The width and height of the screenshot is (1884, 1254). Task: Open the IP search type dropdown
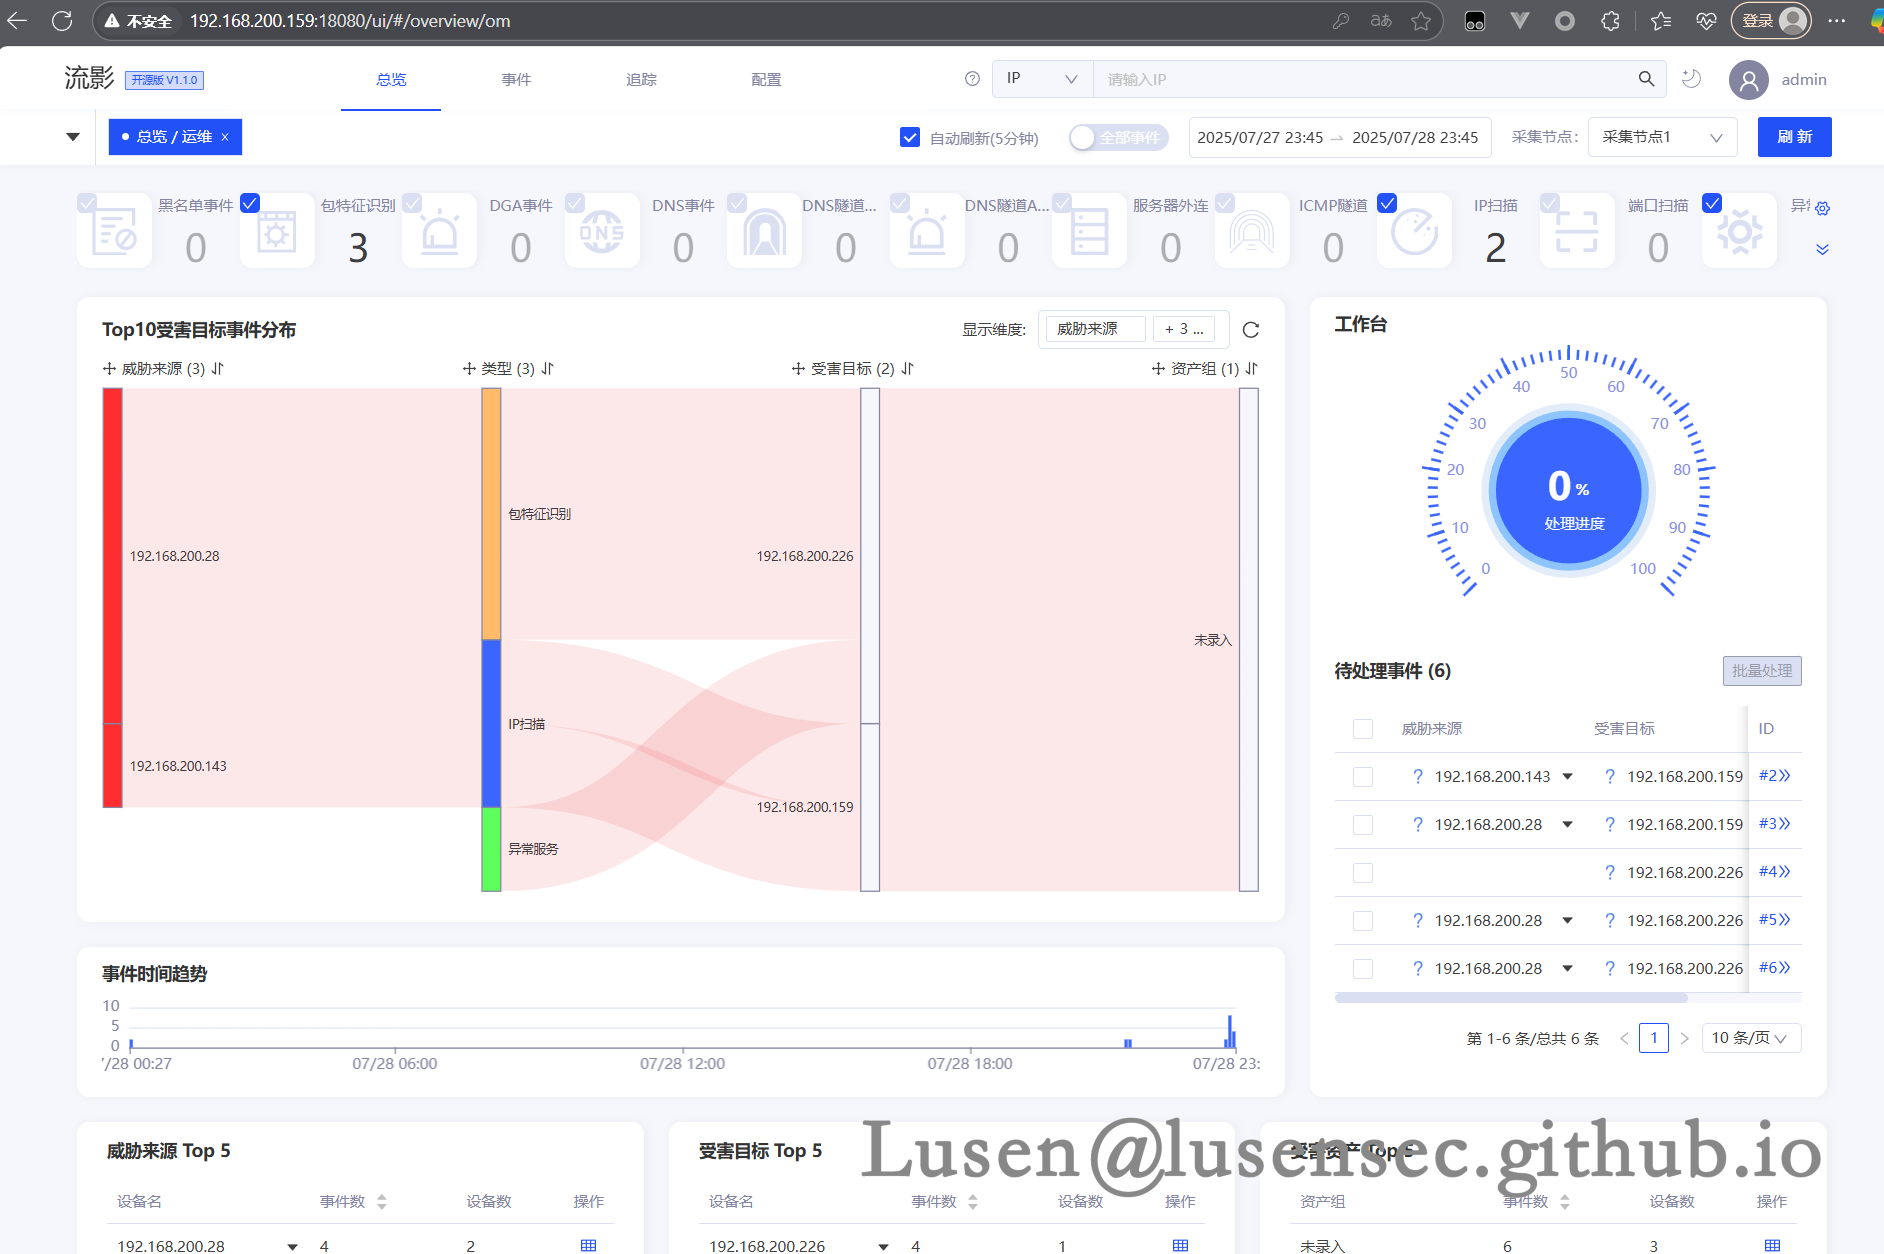pos(1041,79)
